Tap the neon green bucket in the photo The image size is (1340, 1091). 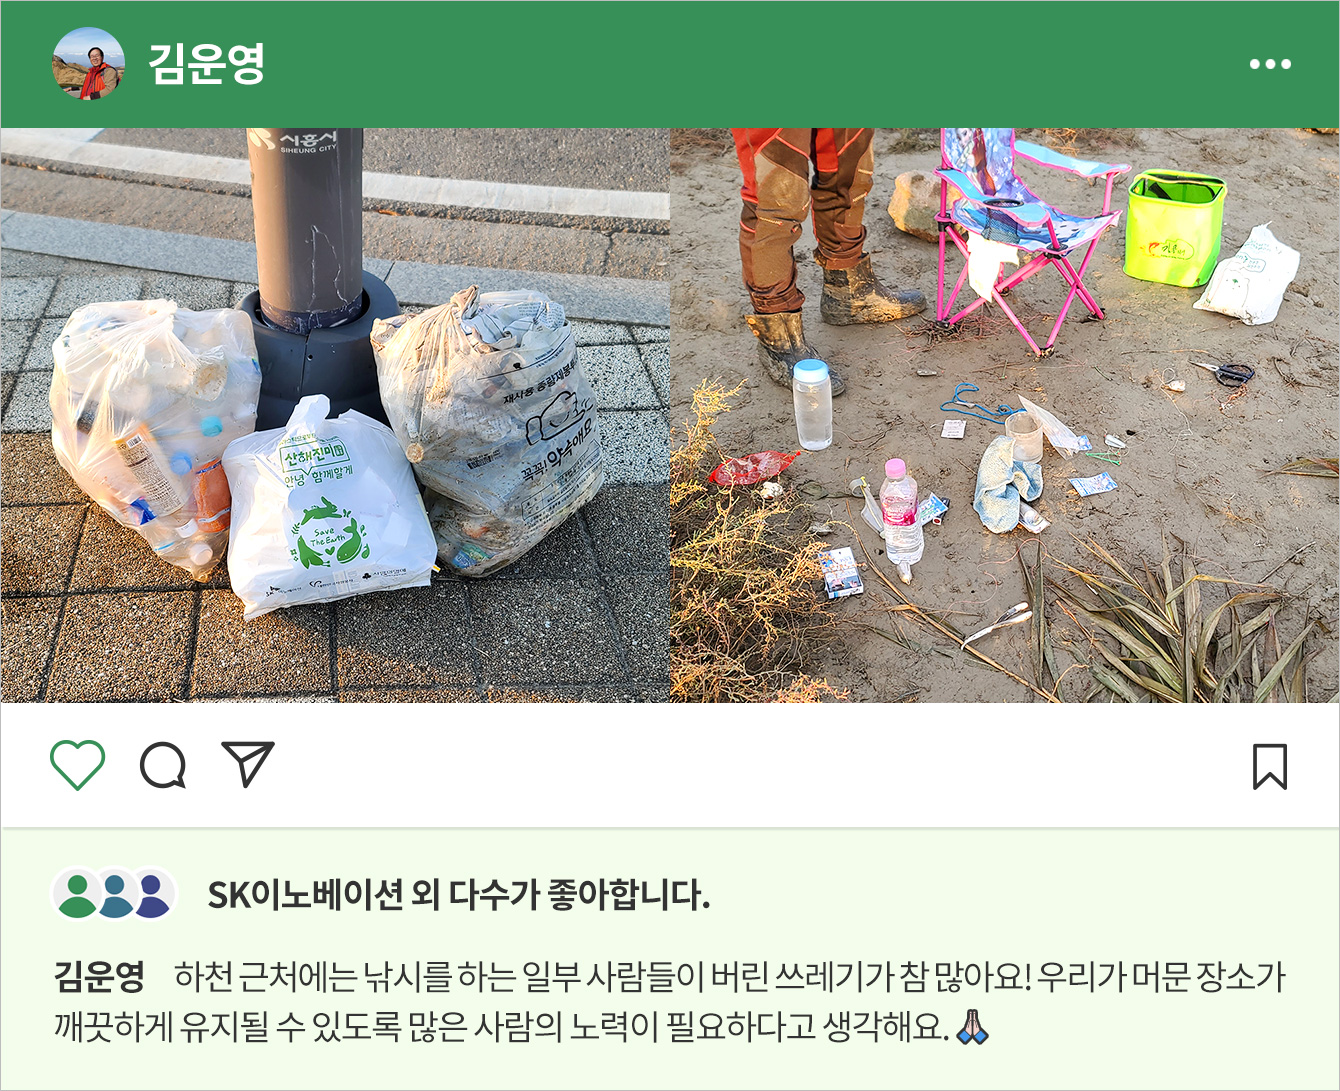point(1175,228)
